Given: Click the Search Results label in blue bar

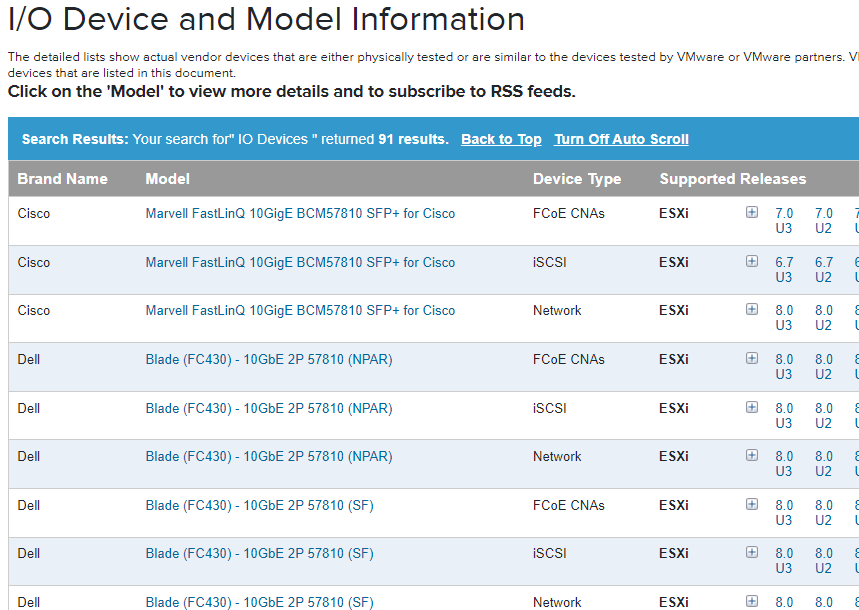Looking at the screenshot, I should (75, 139).
